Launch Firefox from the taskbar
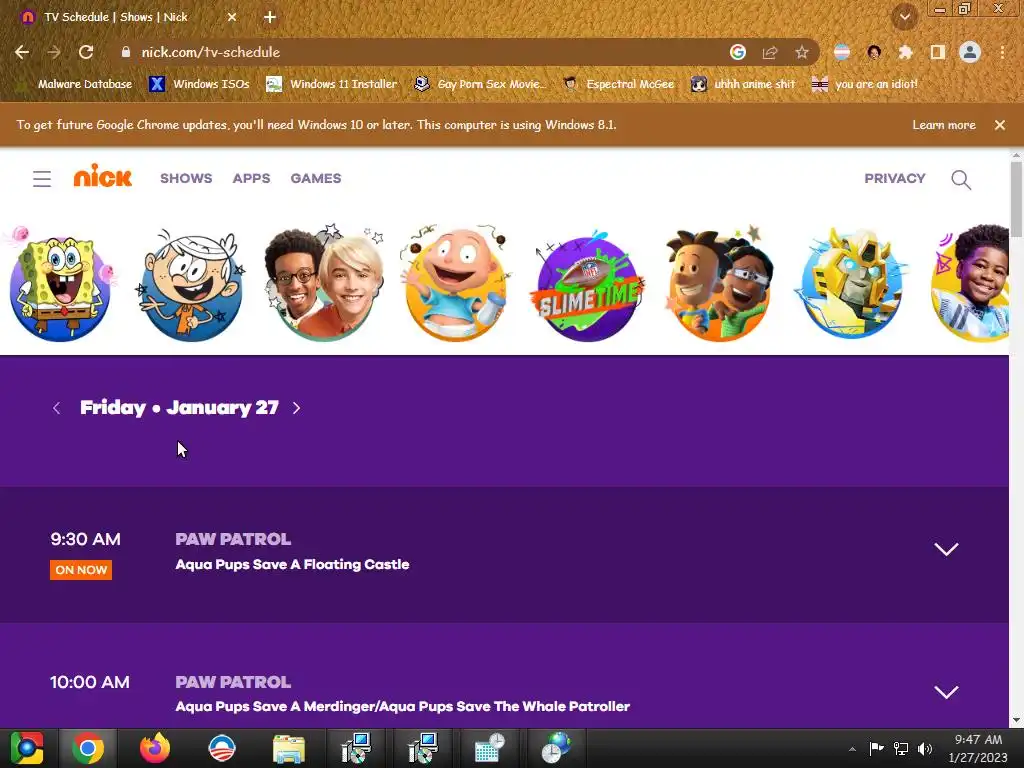The image size is (1024, 768). [154, 748]
